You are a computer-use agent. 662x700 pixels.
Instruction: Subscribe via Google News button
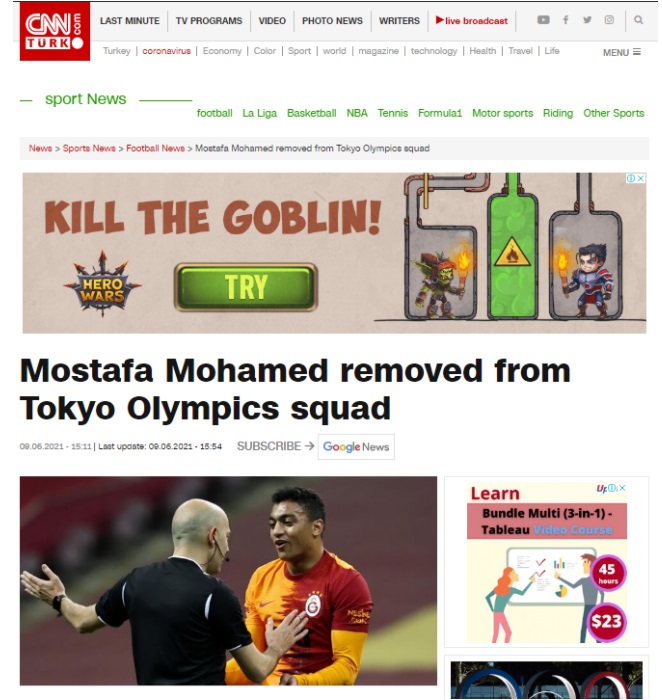356,446
